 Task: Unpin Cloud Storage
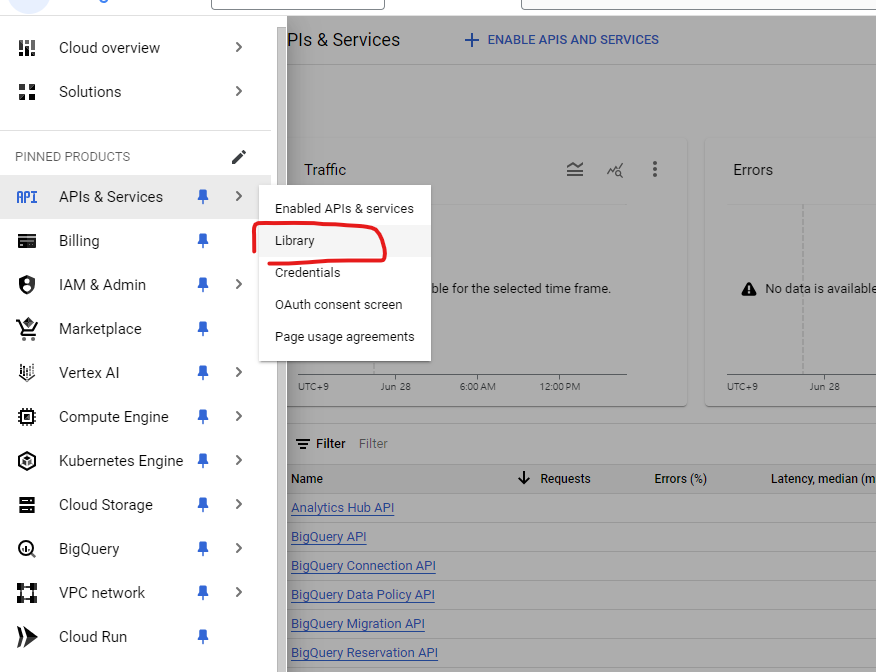[203, 505]
